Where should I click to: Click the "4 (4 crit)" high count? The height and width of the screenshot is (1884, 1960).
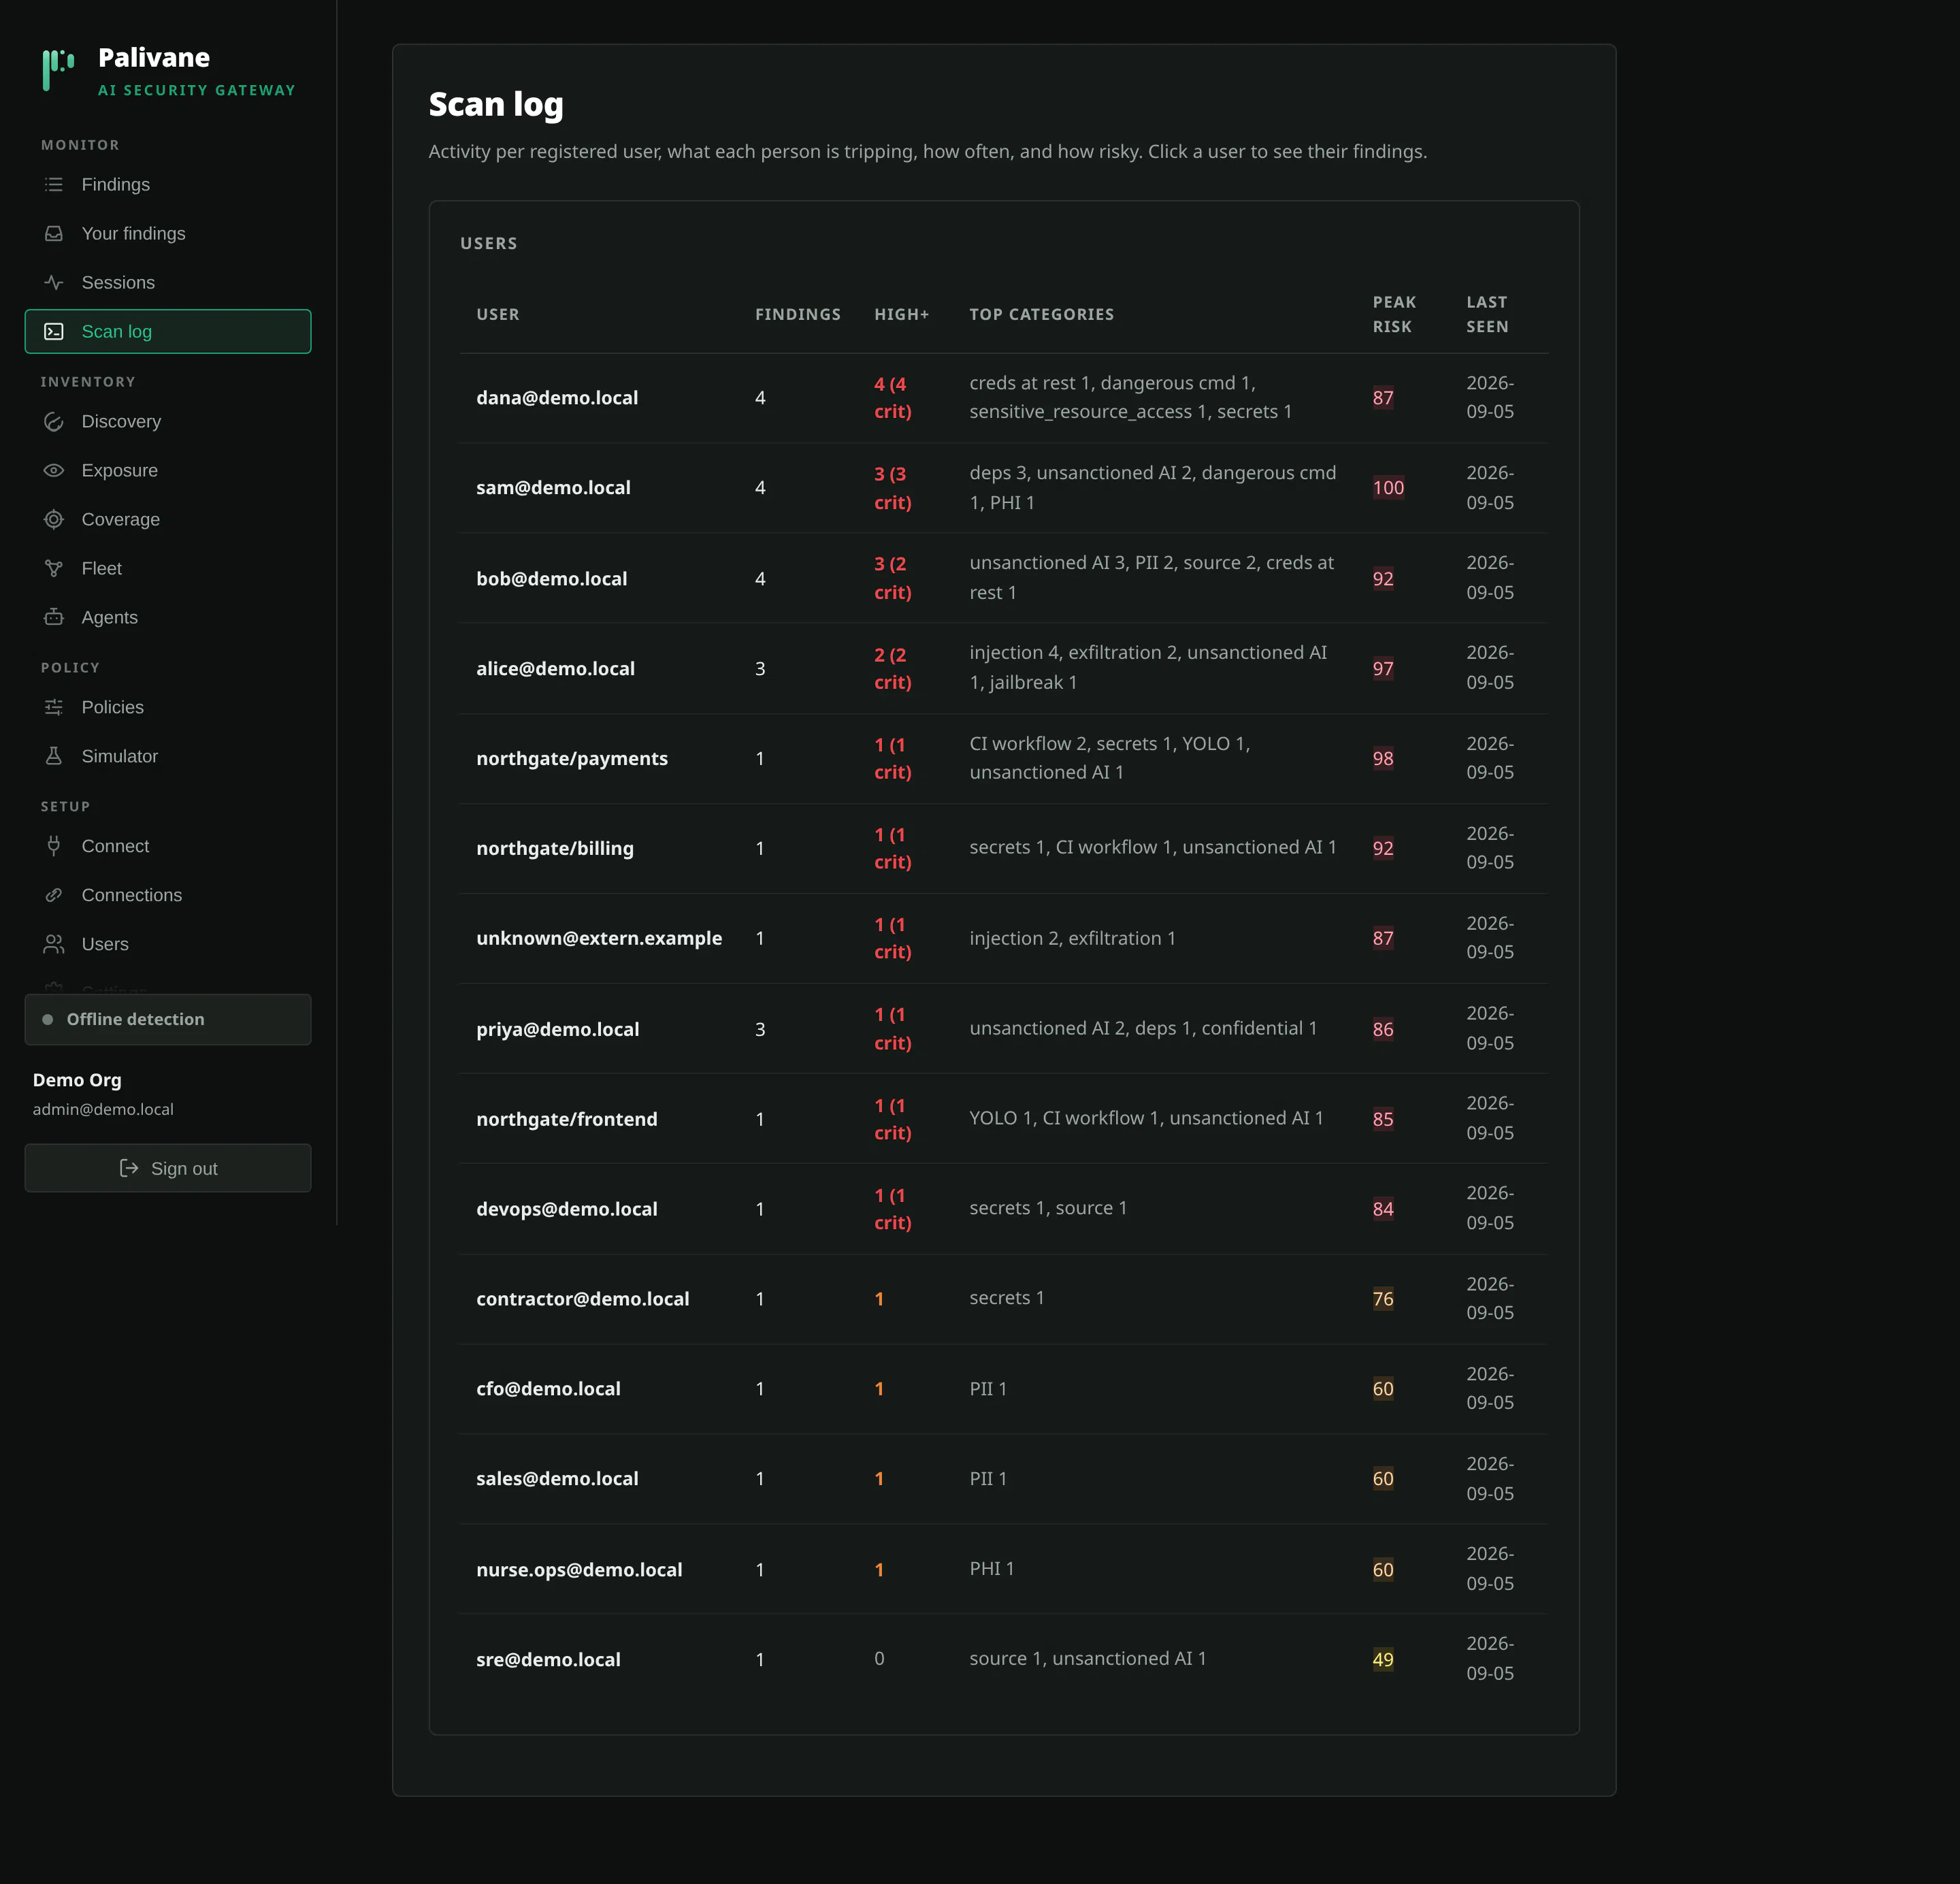[893, 398]
